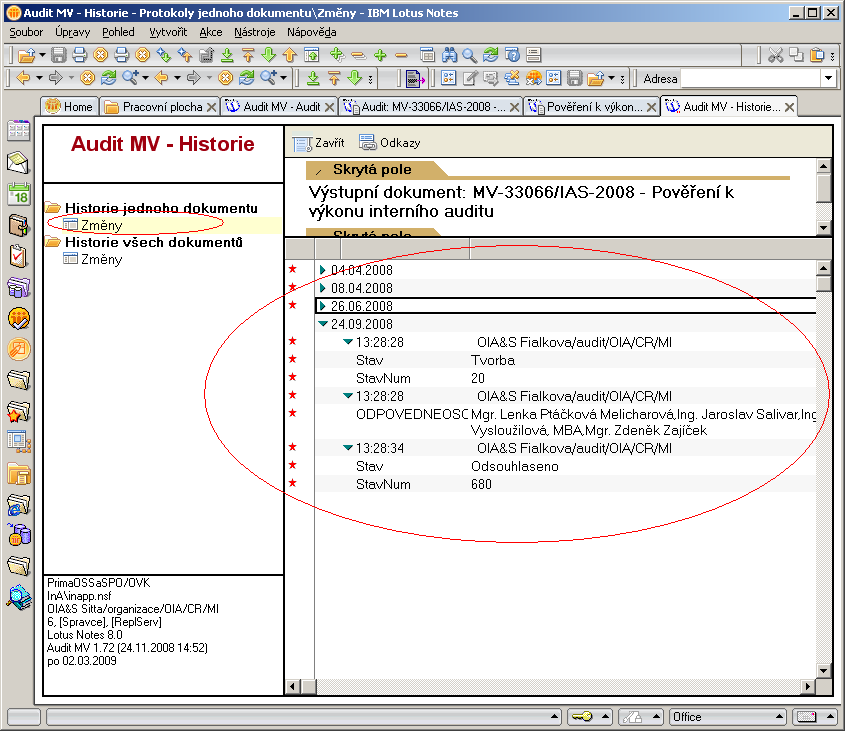Click the Paste clipboard icon in the toolbar
Image resolution: width=845 pixels, height=731 pixels.
coord(818,55)
